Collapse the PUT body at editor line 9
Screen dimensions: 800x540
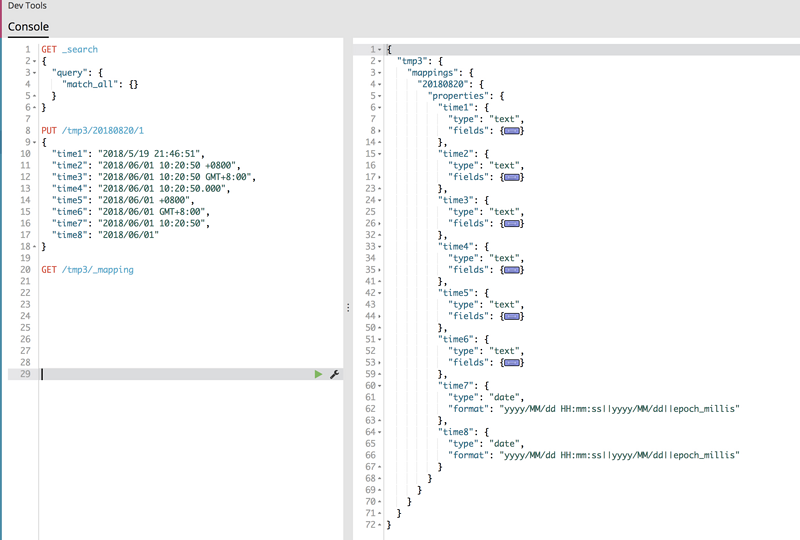pyautogui.click(x=34, y=142)
